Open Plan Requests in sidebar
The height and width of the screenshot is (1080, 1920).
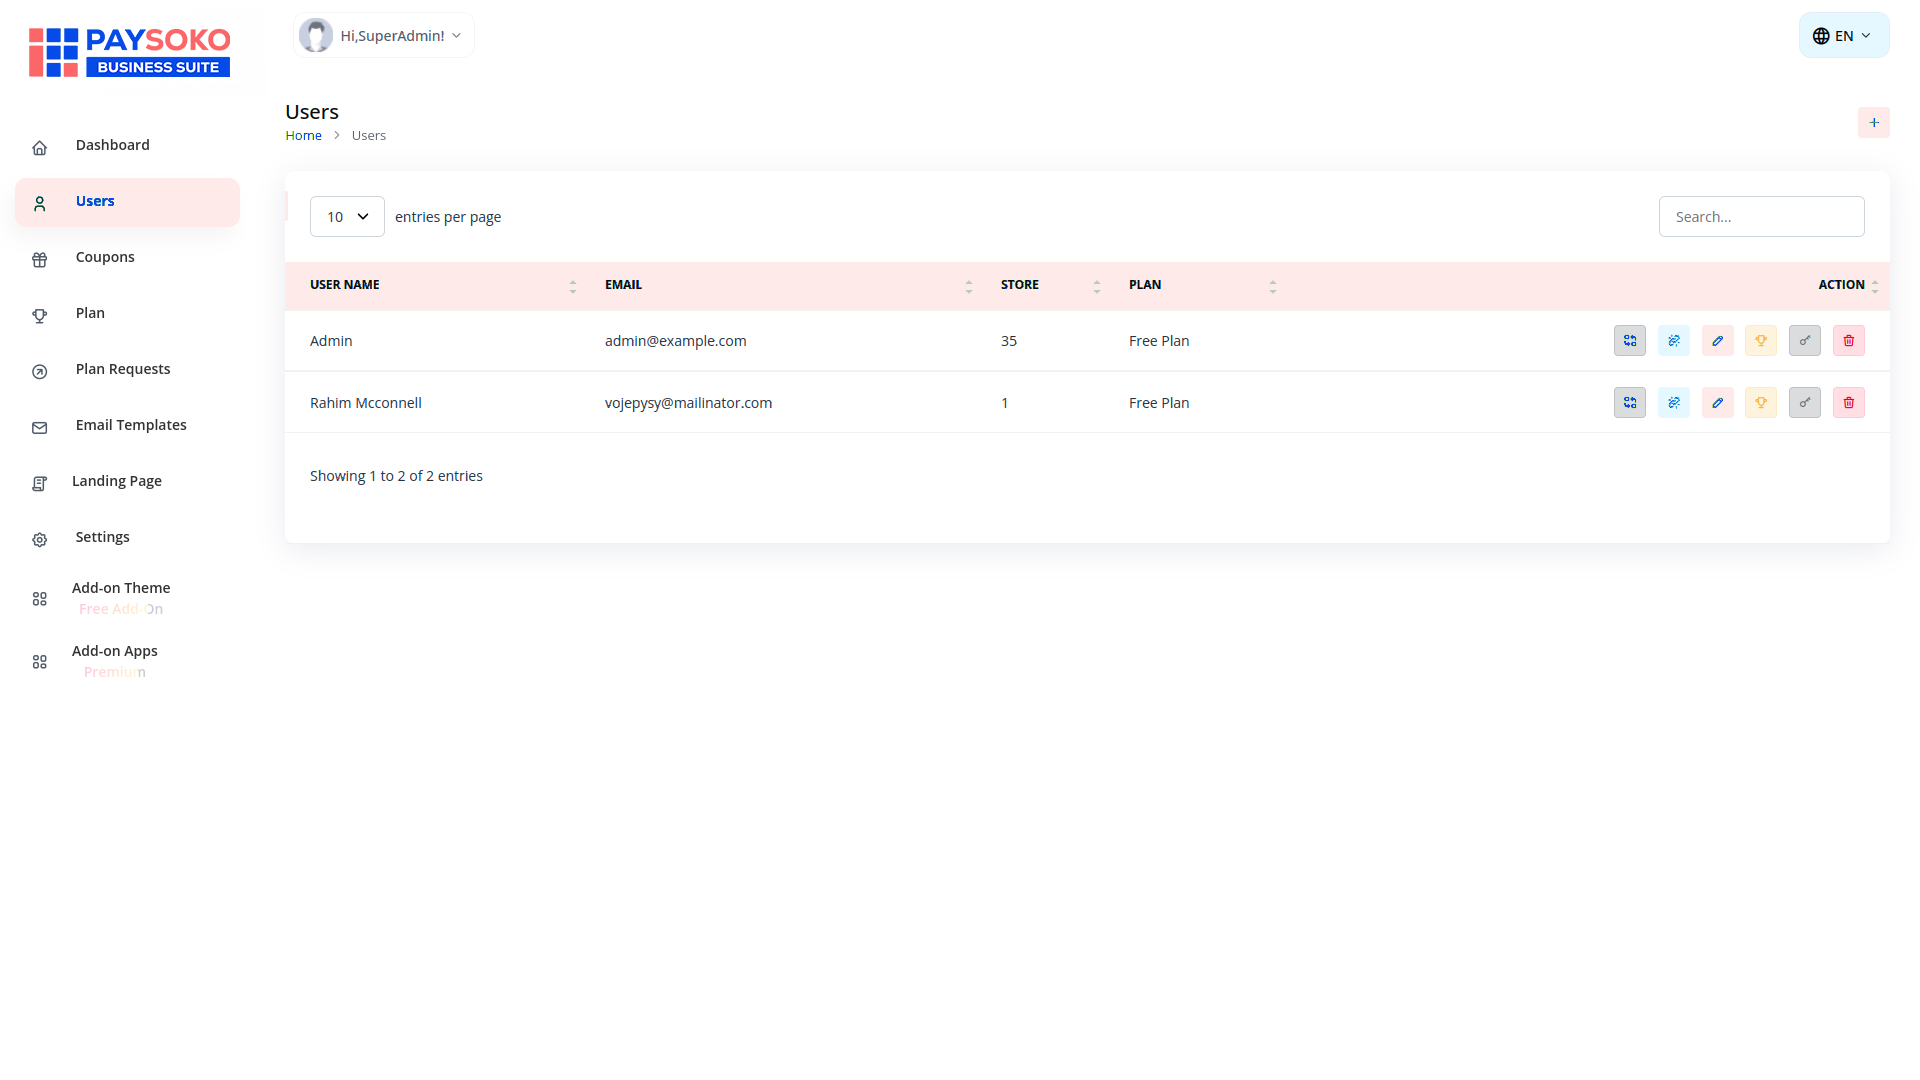(x=122, y=369)
